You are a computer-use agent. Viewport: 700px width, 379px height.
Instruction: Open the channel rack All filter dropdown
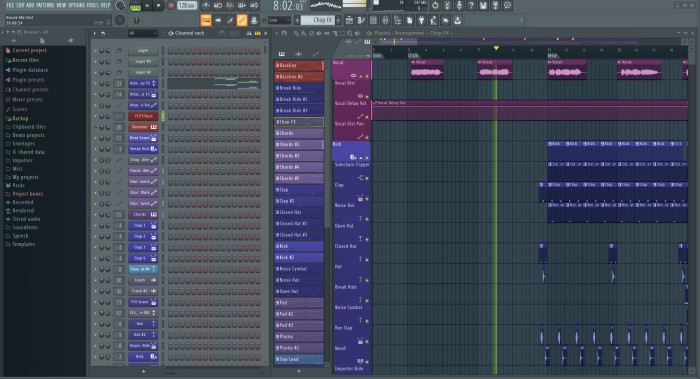coord(142,33)
